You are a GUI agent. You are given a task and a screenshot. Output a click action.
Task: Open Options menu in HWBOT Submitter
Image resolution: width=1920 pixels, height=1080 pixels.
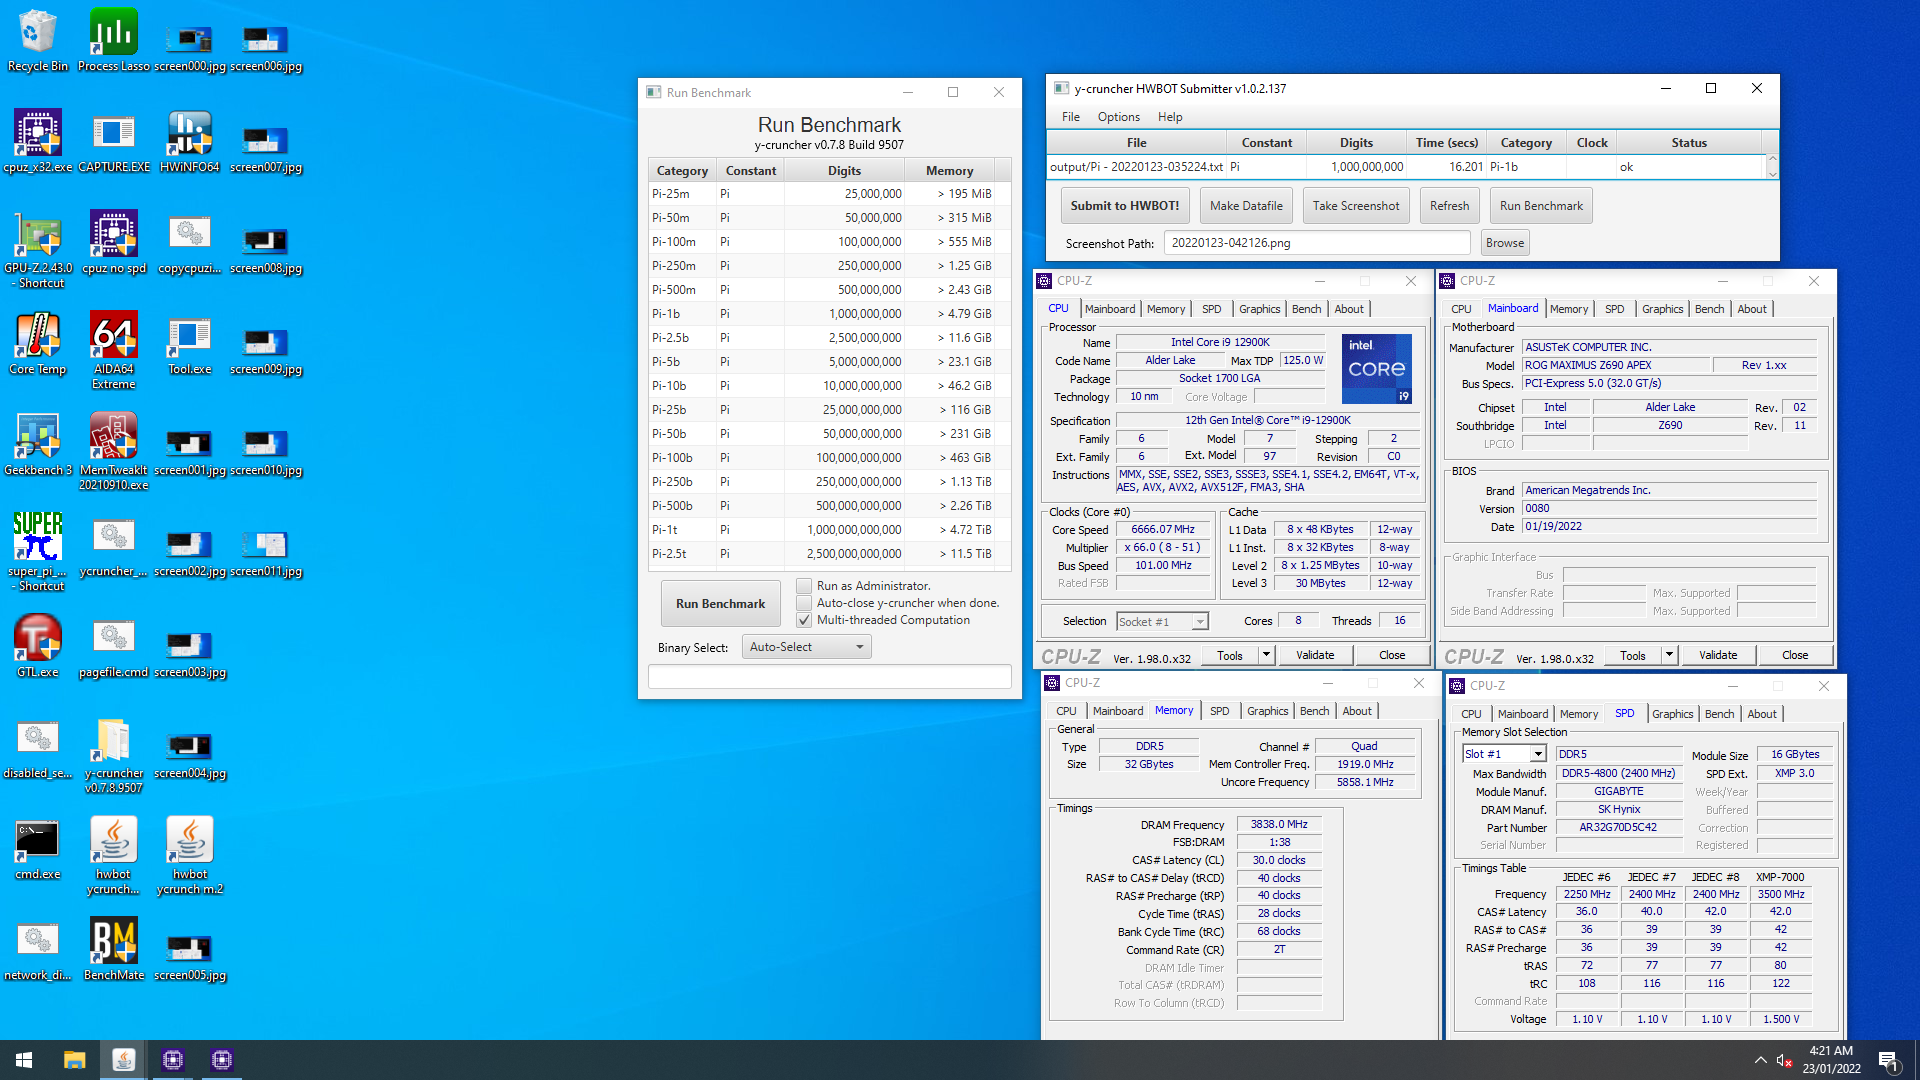point(1118,117)
